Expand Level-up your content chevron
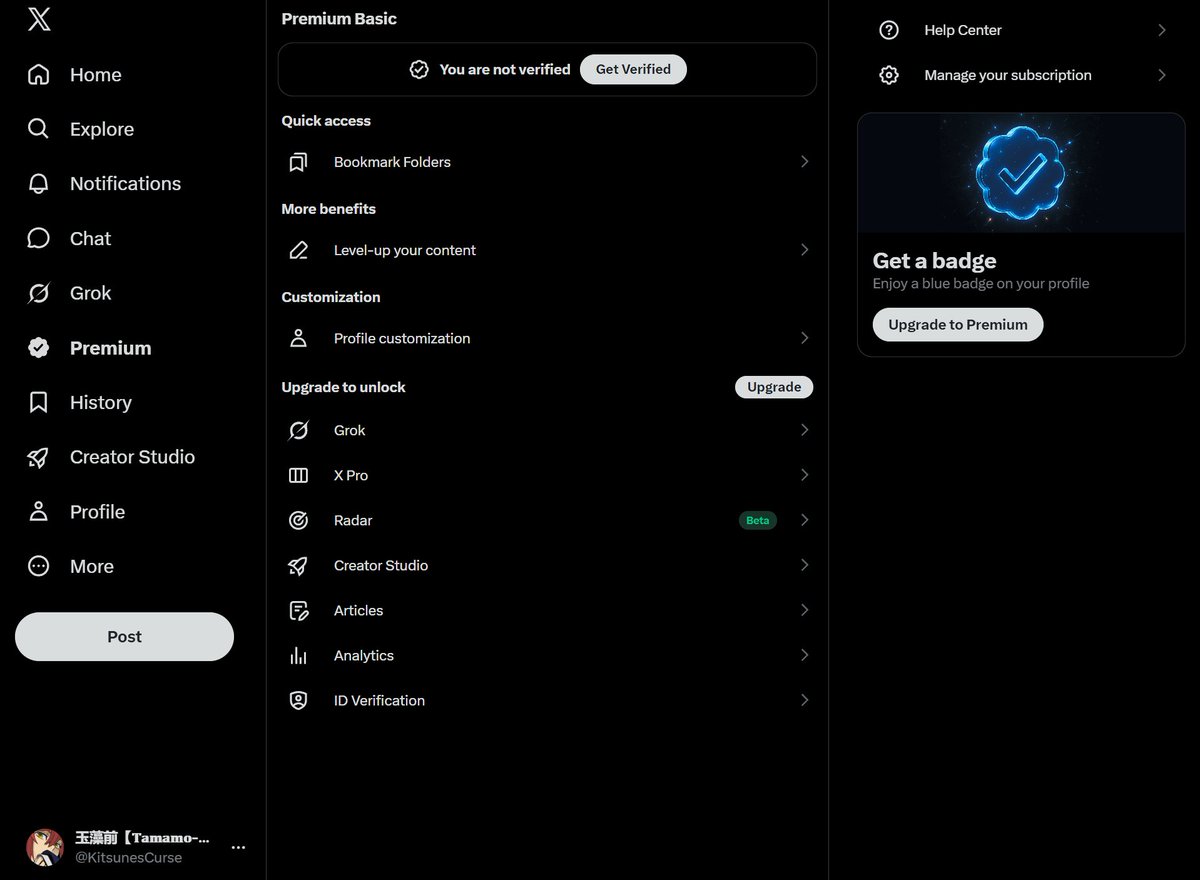This screenshot has height=880, width=1200. coord(804,250)
